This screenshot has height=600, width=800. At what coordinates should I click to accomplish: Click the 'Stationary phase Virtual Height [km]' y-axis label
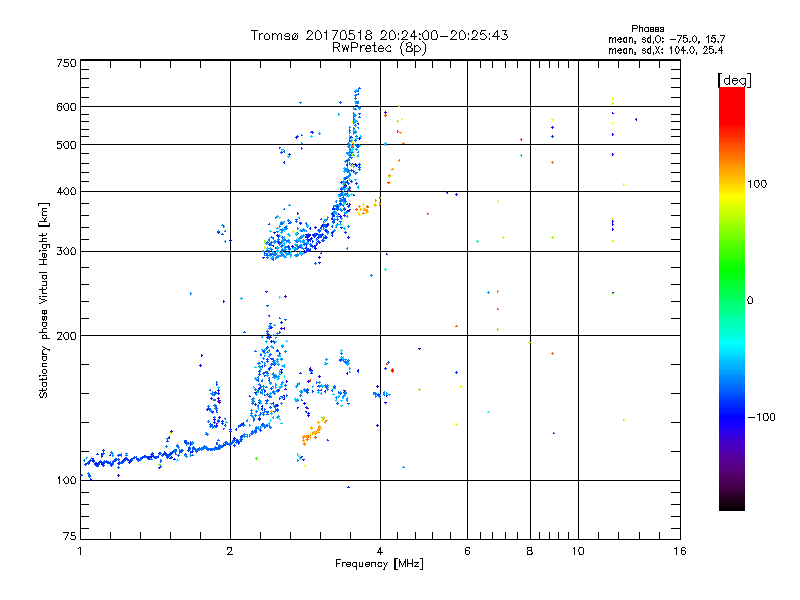pyautogui.click(x=44, y=300)
